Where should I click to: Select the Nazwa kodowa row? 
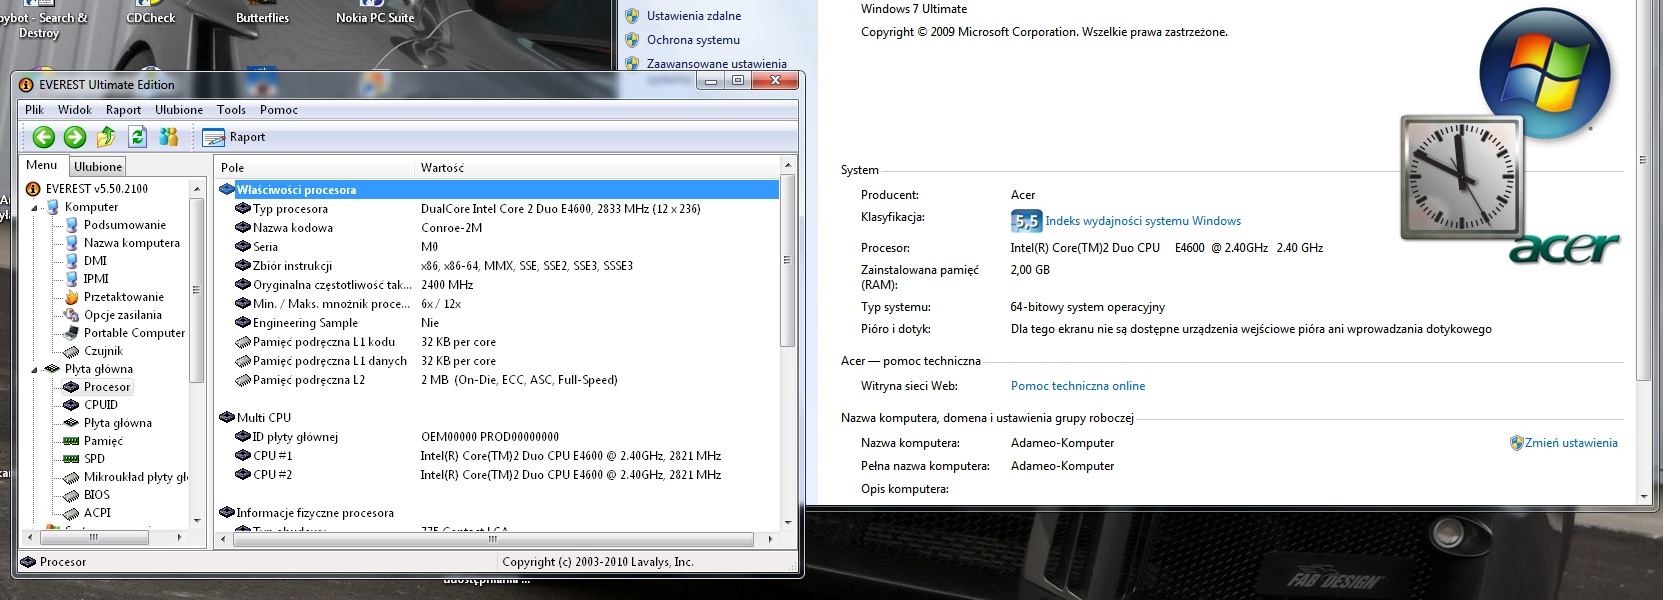point(498,228)
